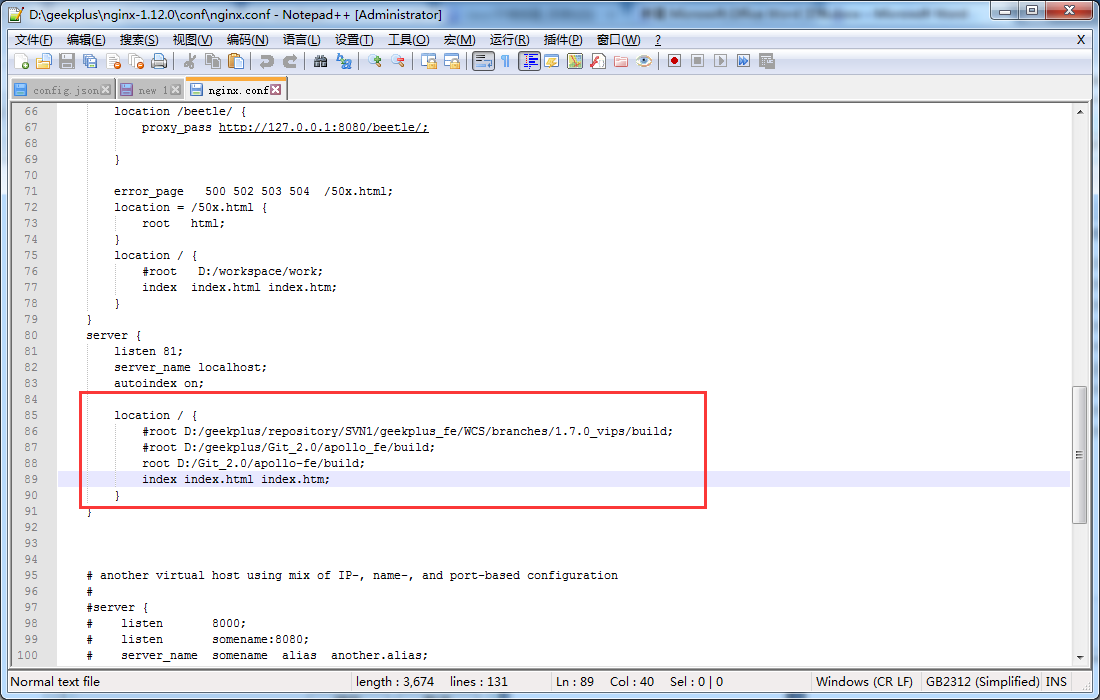Open the 编码(N) menu

(248, 40)
